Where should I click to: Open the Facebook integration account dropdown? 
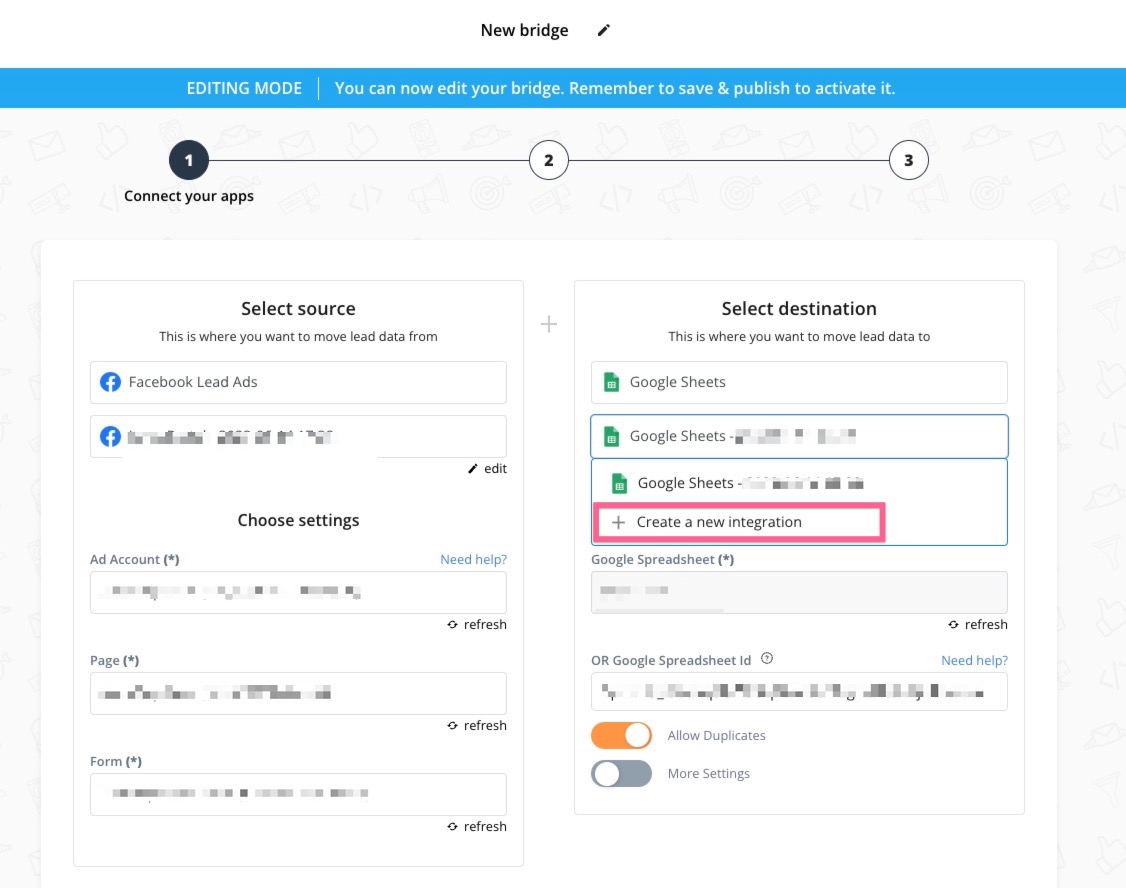(298, 436)
